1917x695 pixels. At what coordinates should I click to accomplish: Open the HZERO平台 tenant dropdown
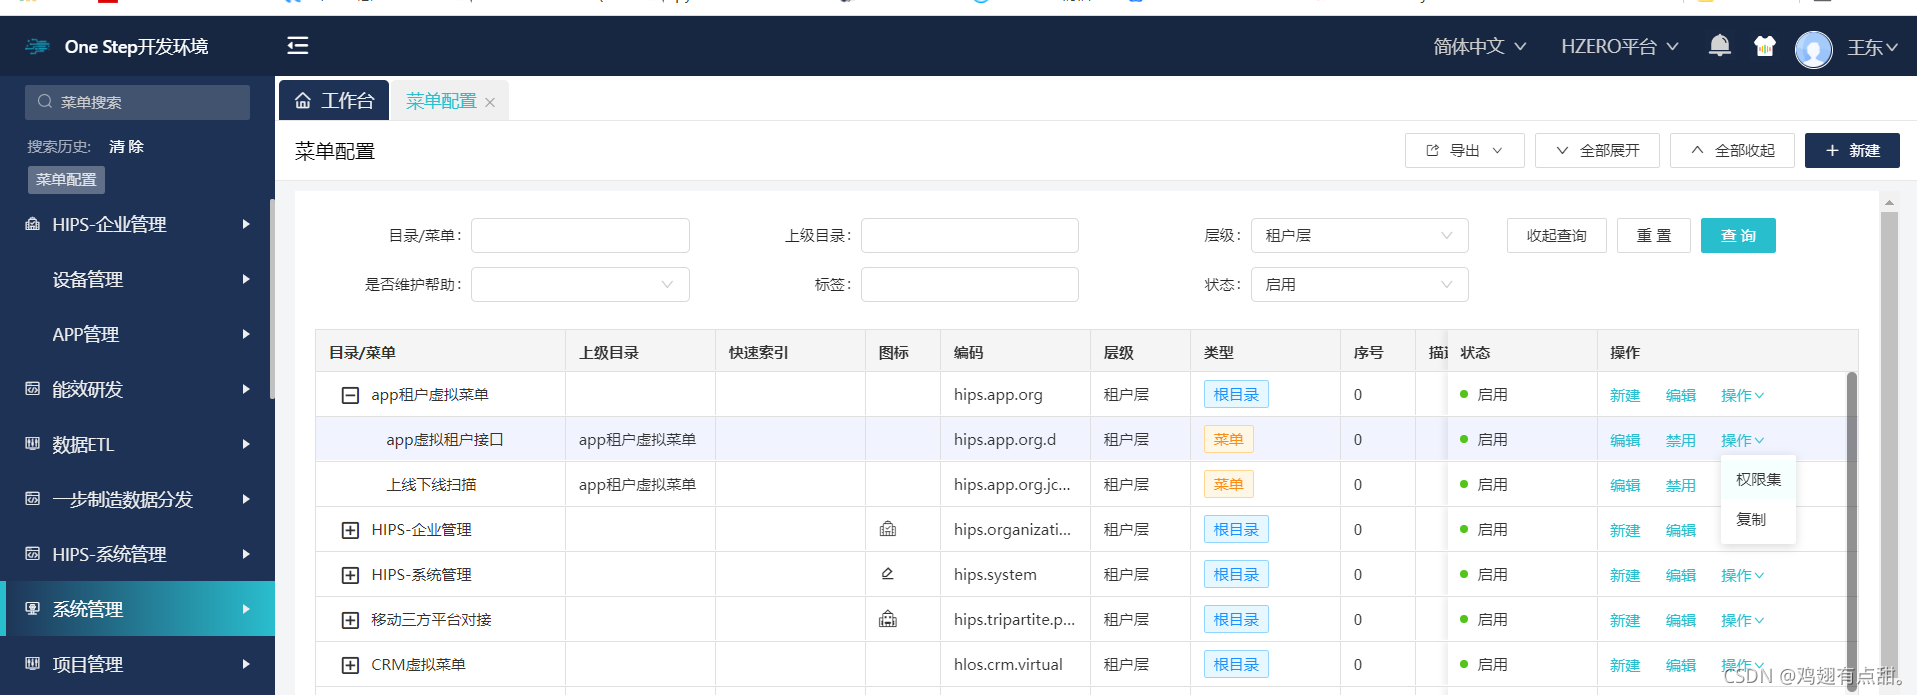1619,46
